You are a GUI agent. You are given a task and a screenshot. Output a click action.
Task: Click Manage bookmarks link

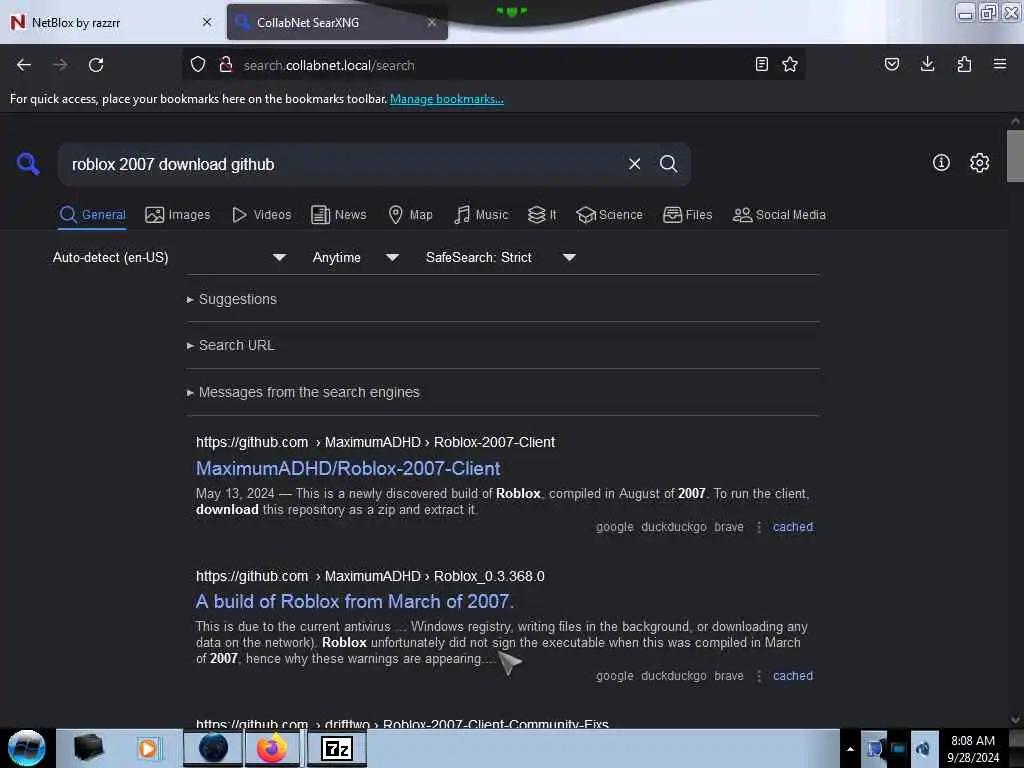[447, 99]
